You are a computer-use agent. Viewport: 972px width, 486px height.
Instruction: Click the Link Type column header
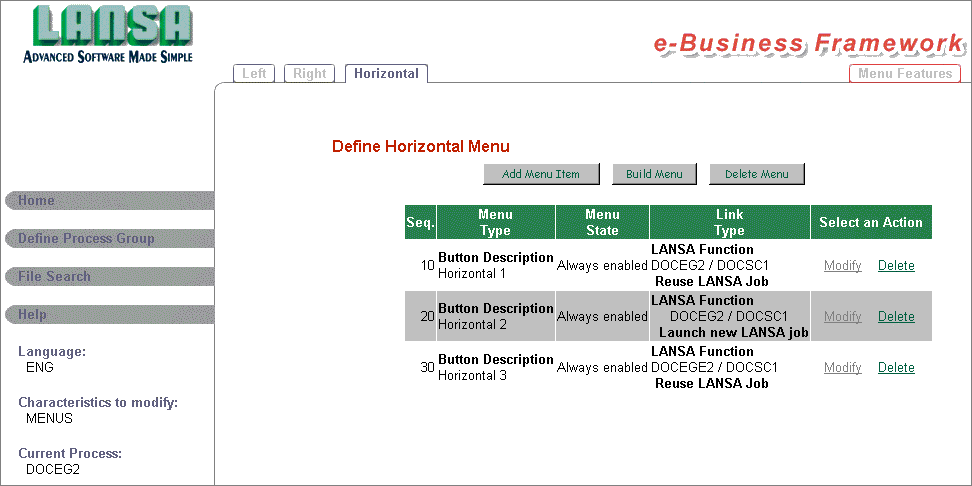coord(730,223)
